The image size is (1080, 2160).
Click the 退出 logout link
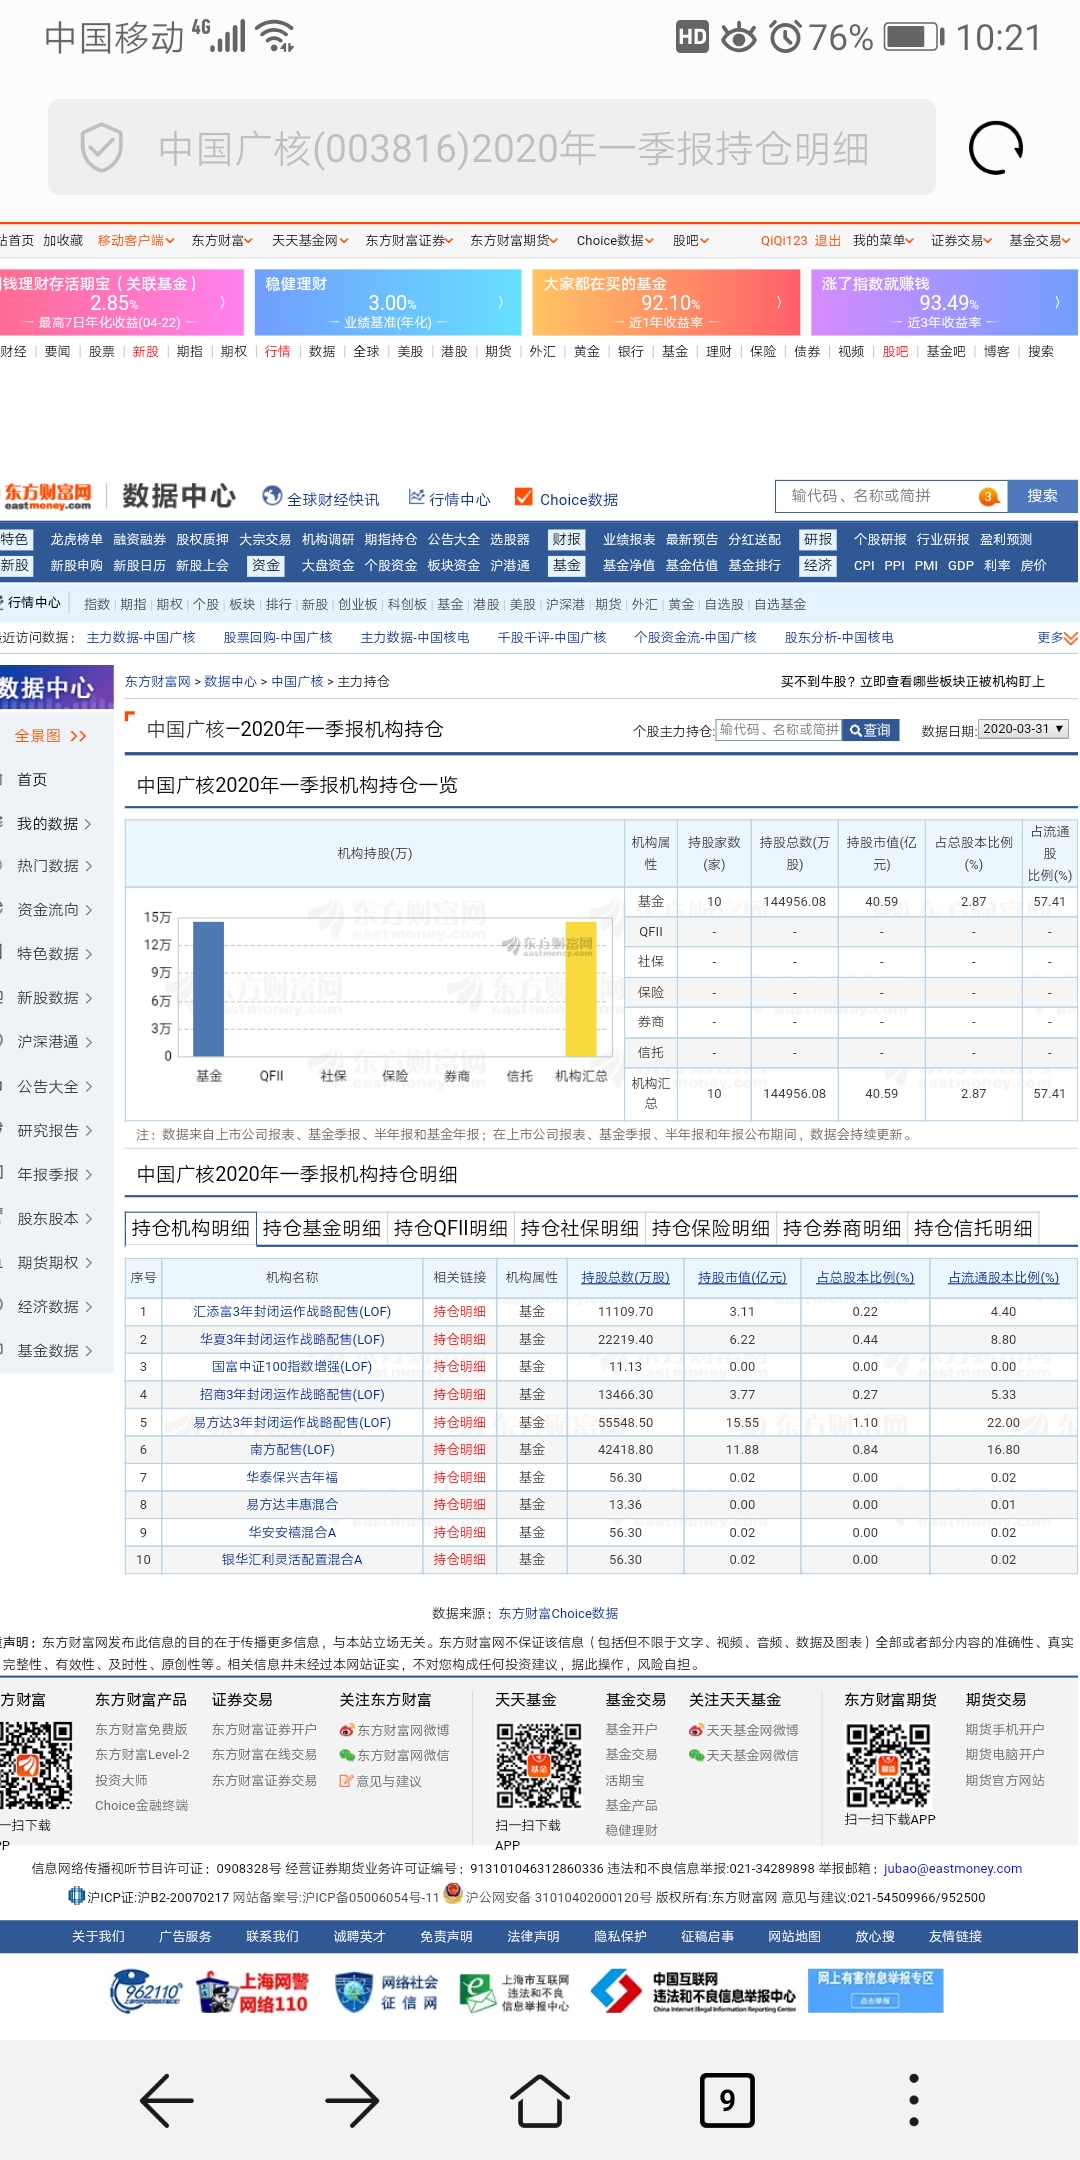[827, 241]
